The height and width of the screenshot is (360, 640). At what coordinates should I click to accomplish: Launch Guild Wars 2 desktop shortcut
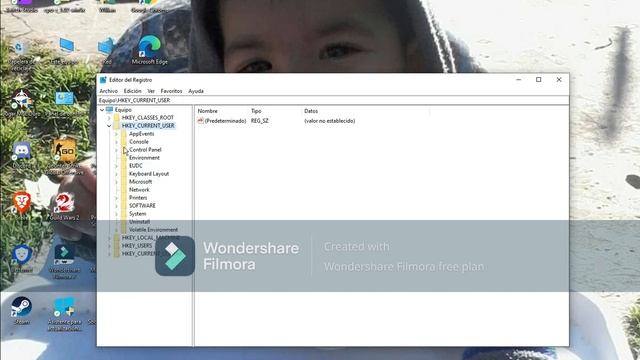coord(64,206)
